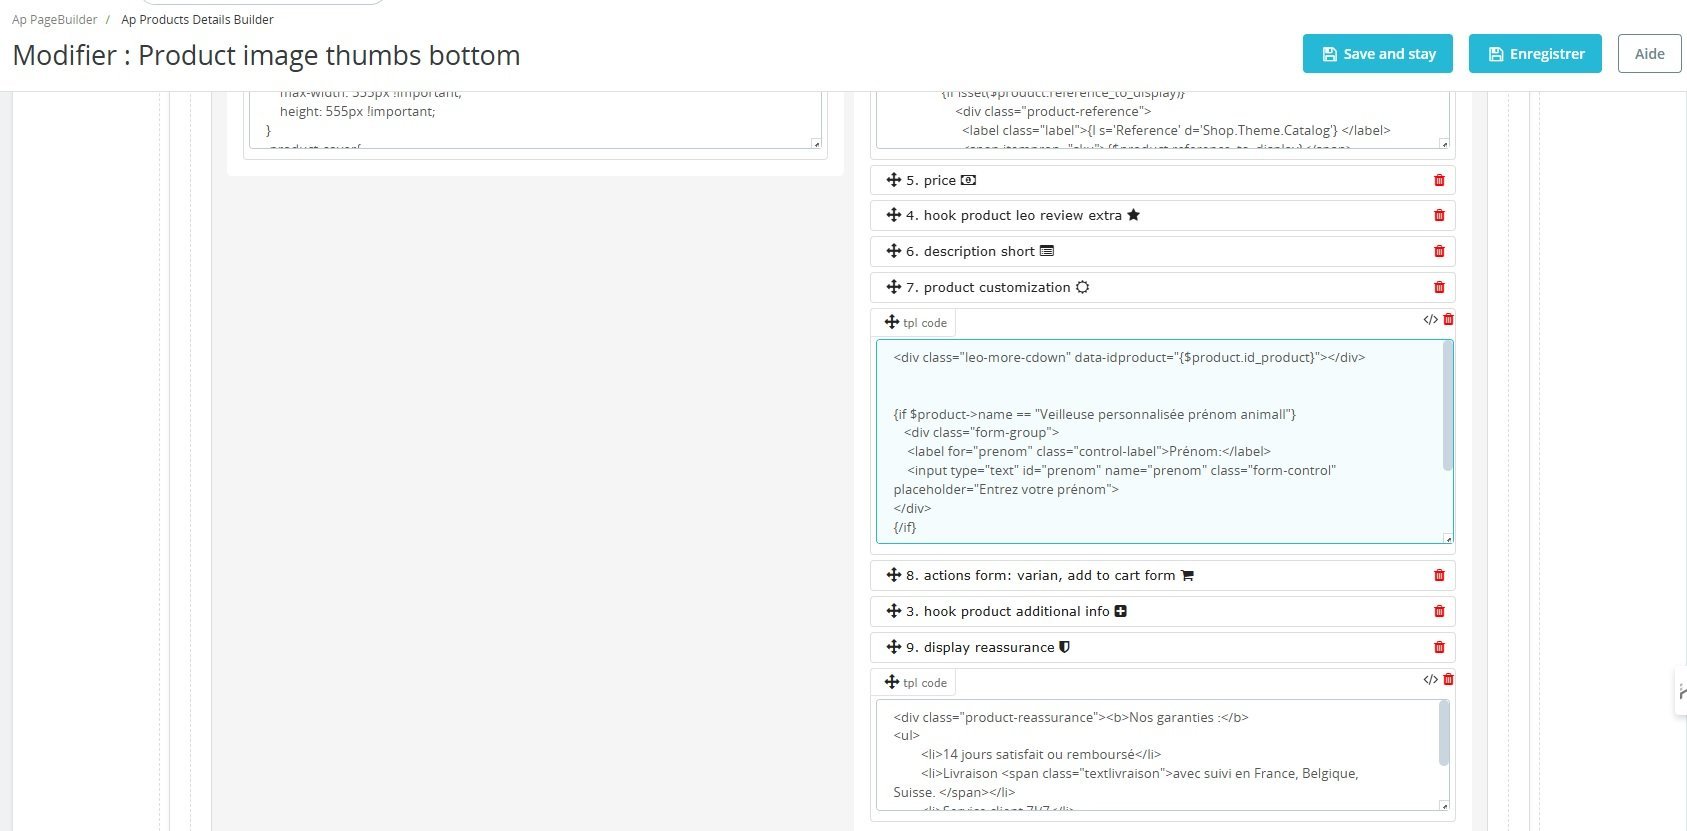Toggle the code view icon on the Nos garanties tpl code block
Viewport: 1687px width, 831px height.
[x=1430, y=680]
